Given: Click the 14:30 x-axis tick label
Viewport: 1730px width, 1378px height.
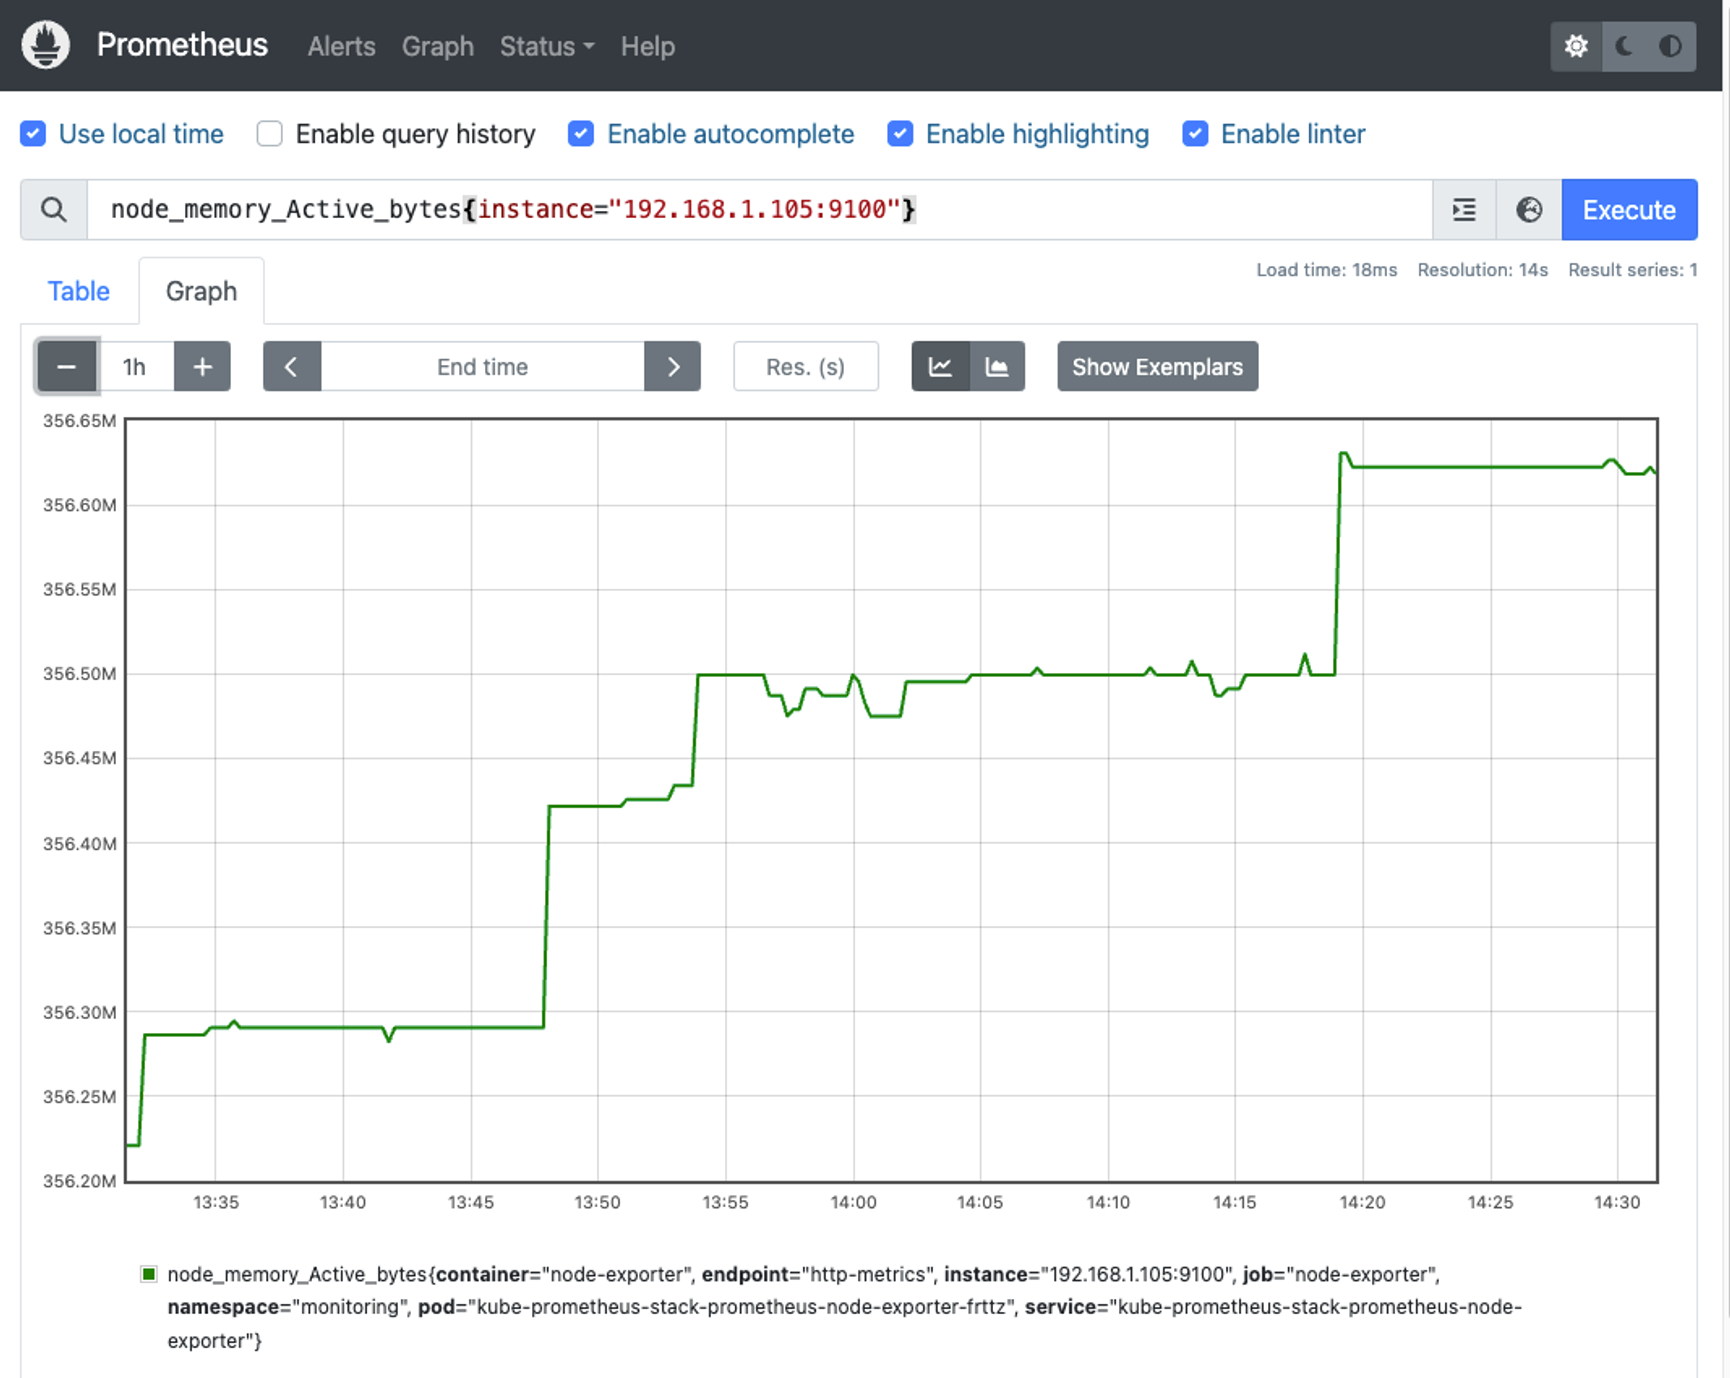Looking at the screenshot, I should click(1617, 1202).
